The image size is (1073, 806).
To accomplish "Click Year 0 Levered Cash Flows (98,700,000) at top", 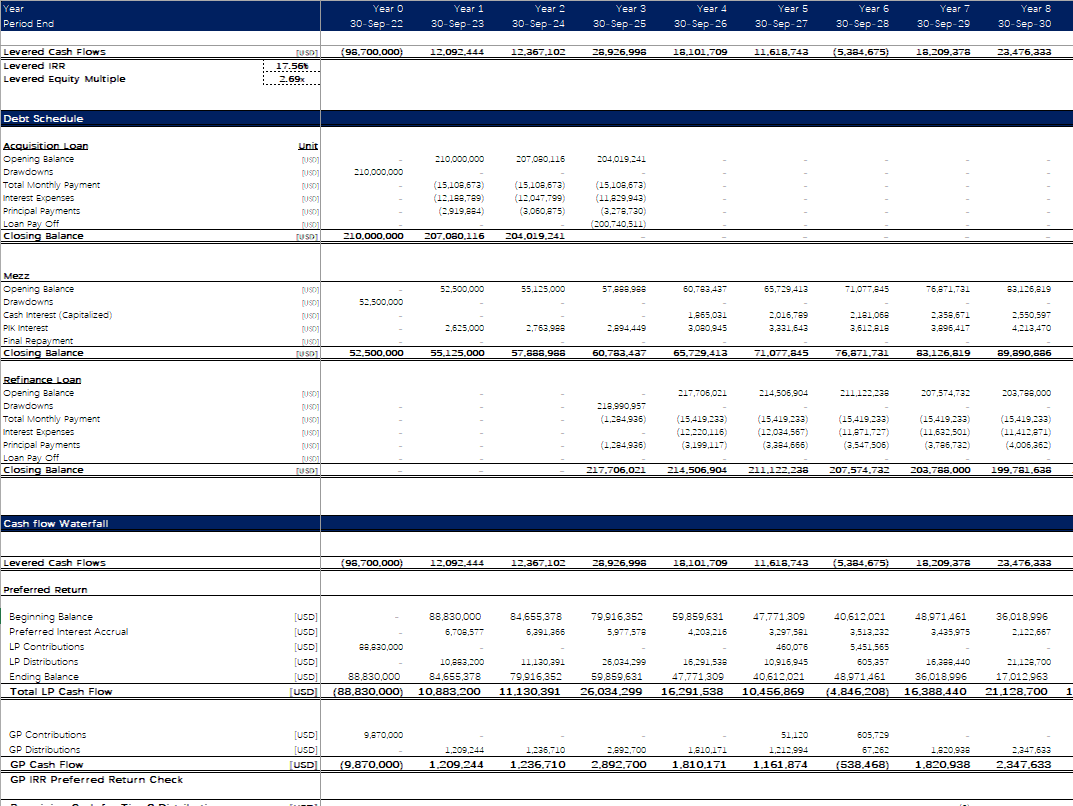I will tap(372, 52).
